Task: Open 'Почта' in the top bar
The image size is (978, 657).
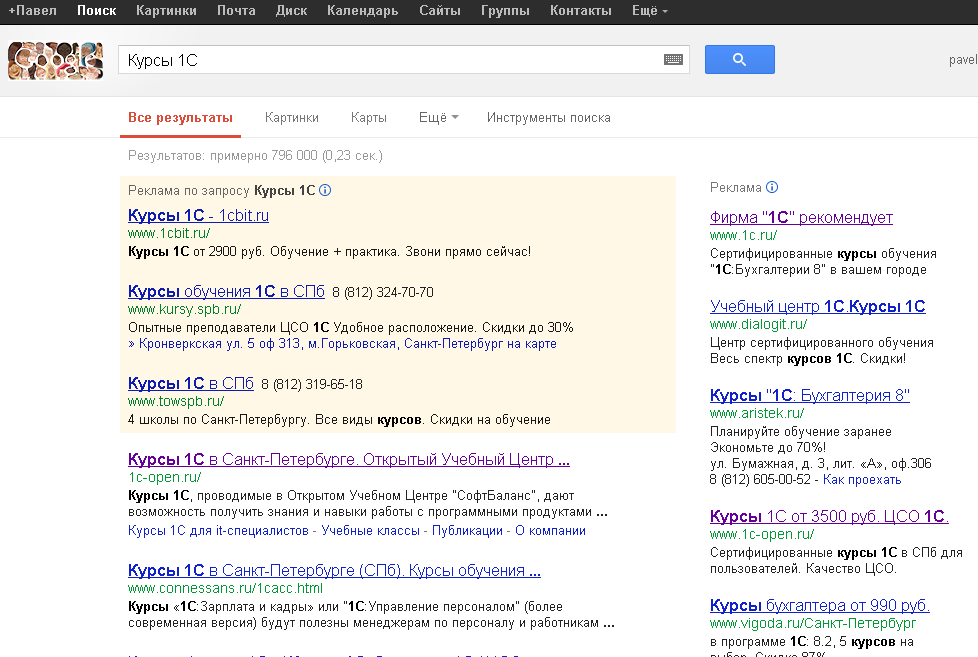Action: click(236, 11)
